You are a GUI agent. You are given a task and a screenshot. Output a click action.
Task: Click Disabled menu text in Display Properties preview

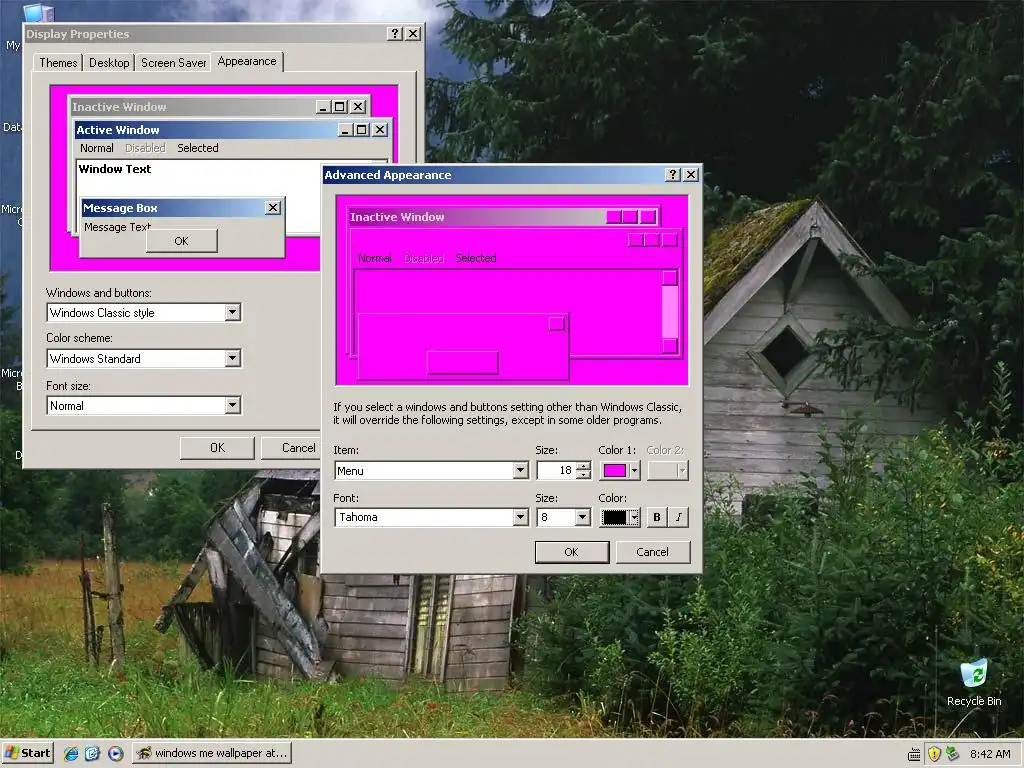(145, 148)
